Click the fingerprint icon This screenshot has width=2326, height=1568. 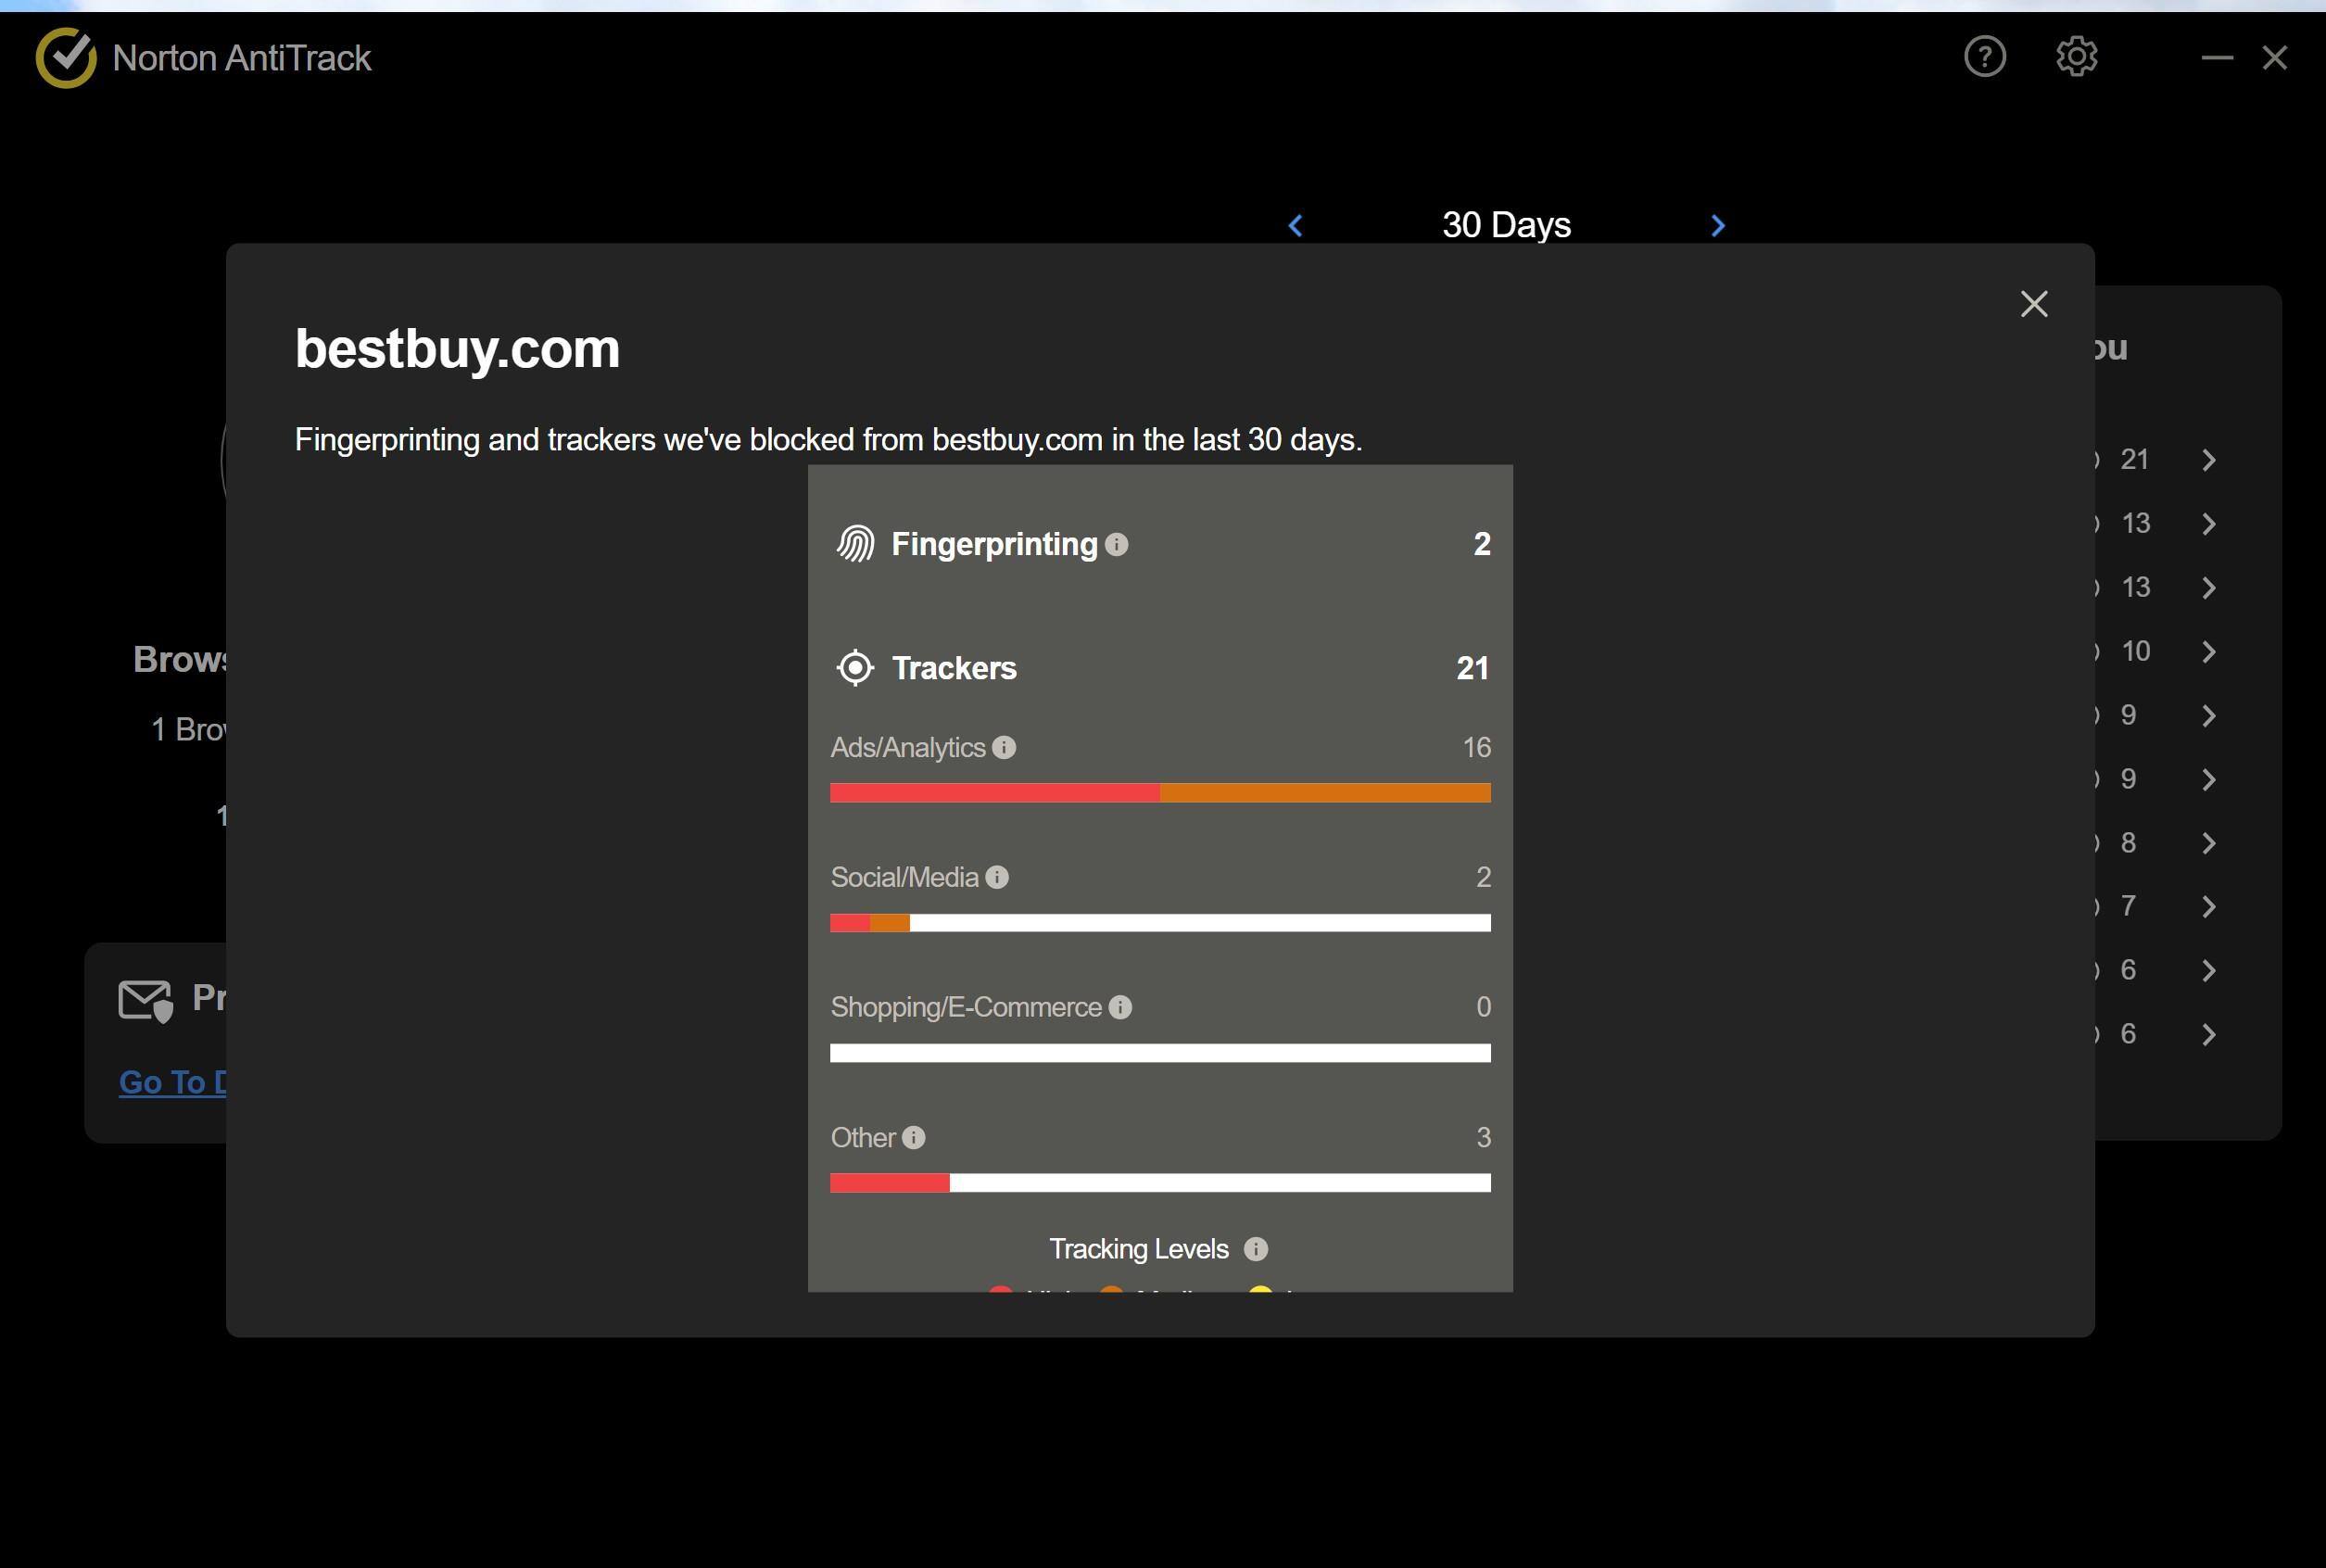[x=856, y=544]
